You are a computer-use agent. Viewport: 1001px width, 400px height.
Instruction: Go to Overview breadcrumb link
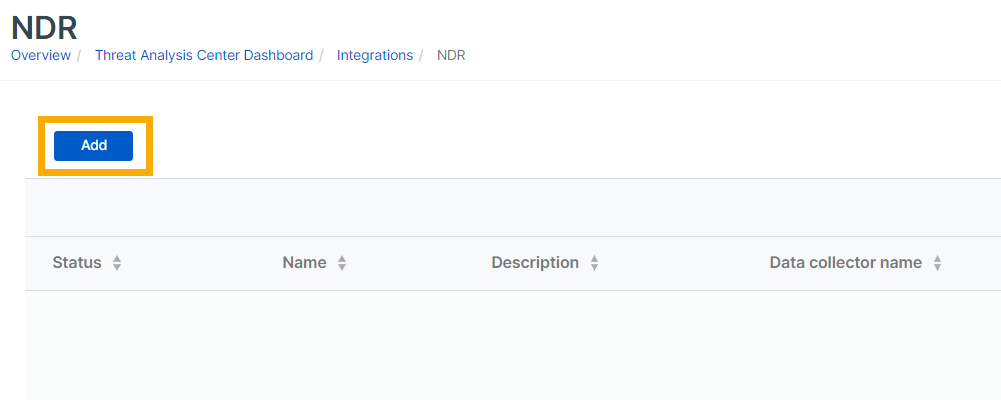click(x=41, y=55)
